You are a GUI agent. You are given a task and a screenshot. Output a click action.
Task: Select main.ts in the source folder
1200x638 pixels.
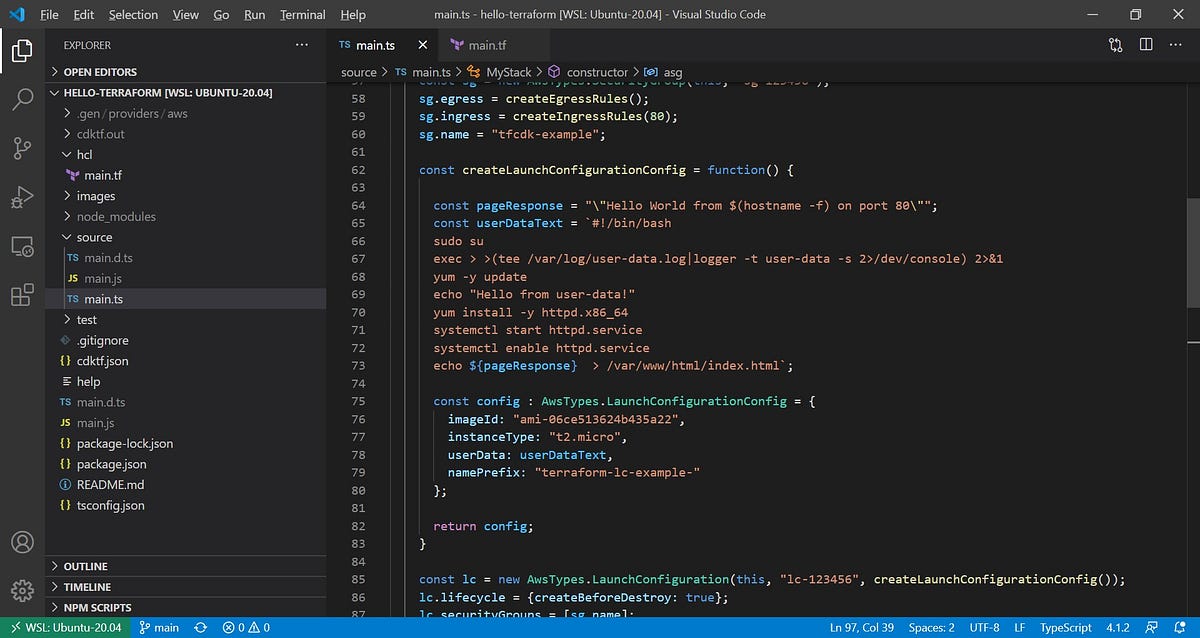point(186,299)
